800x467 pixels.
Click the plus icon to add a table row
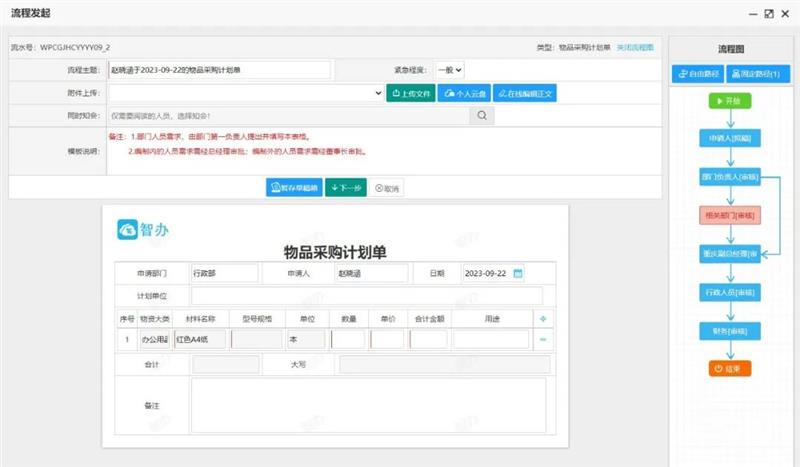(x=543, y=319)
